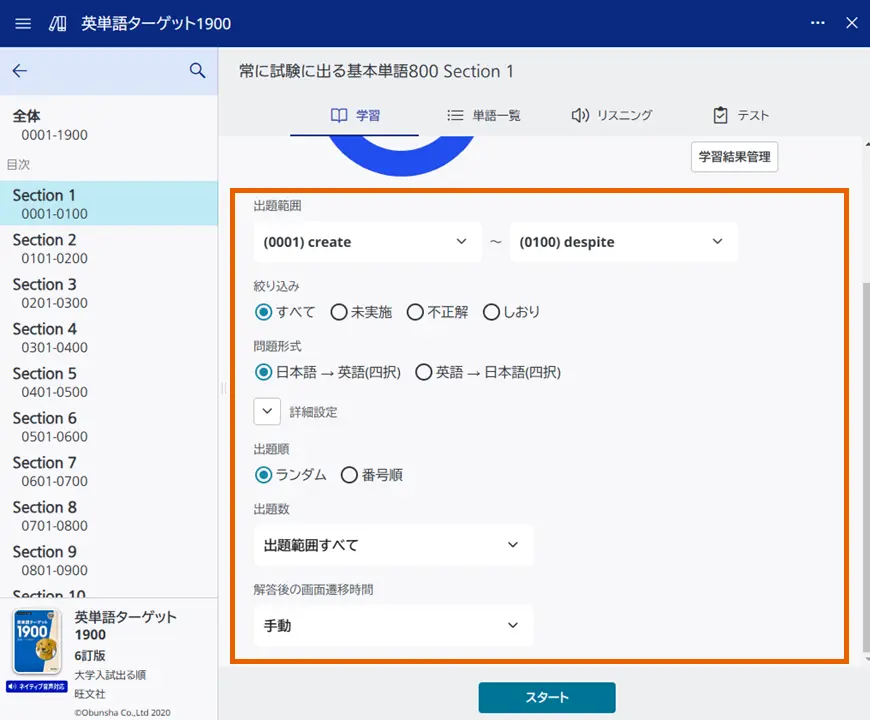Click the speaker icon on the リスニング tab
Viewport: 870px width, 720px height.
pyautogui.click(x=580, y=115)
